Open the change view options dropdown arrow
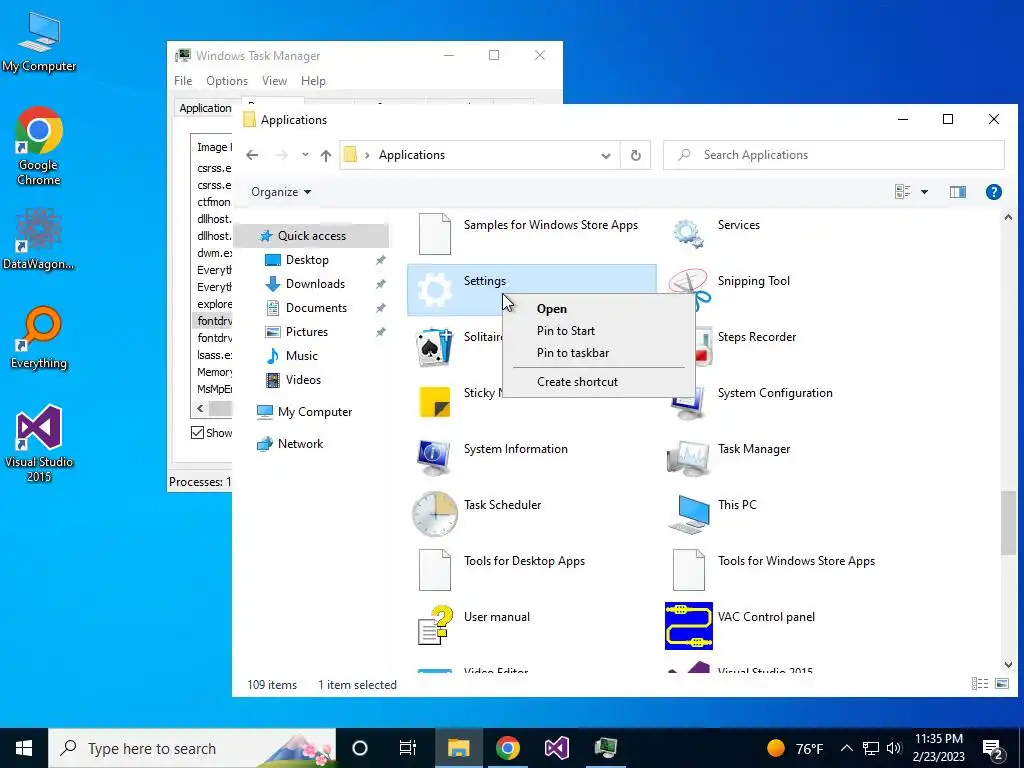 coord(924,192)
